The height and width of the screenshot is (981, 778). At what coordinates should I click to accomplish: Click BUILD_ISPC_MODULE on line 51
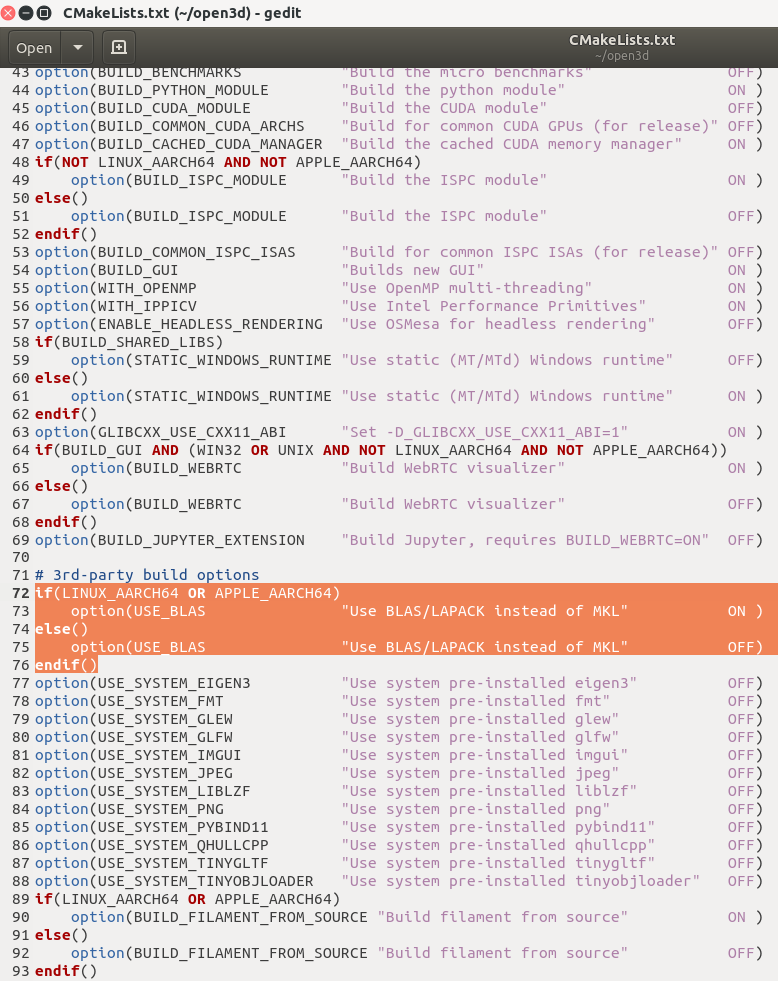coord(210,216)
